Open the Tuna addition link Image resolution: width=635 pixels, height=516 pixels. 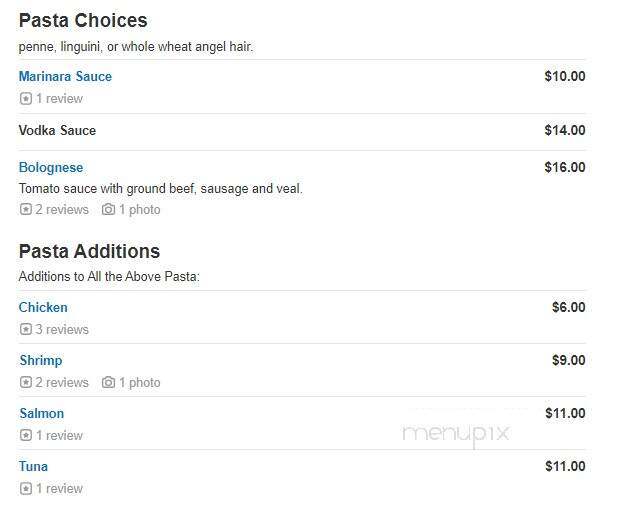coord(33,466)
